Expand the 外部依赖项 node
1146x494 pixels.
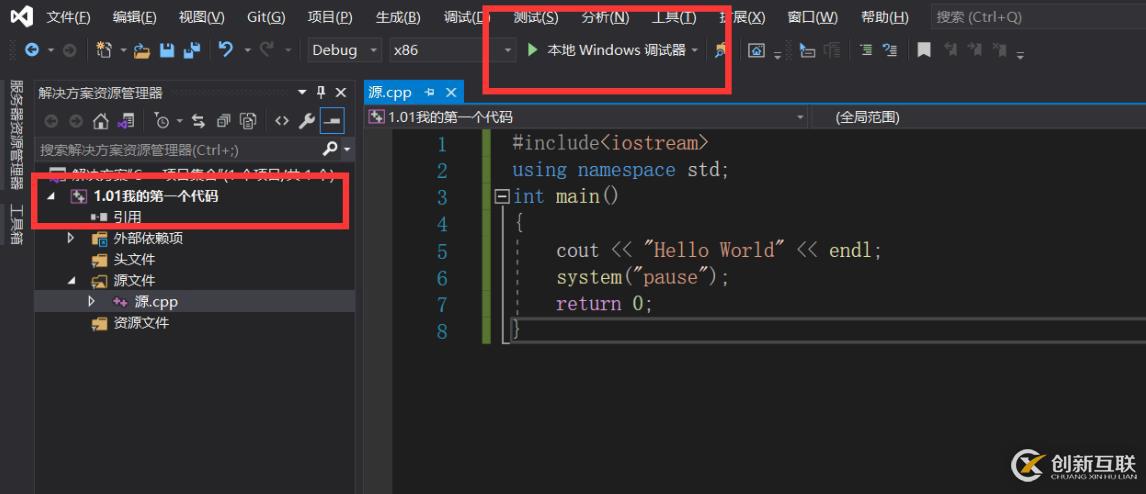[x=71, y=238]
